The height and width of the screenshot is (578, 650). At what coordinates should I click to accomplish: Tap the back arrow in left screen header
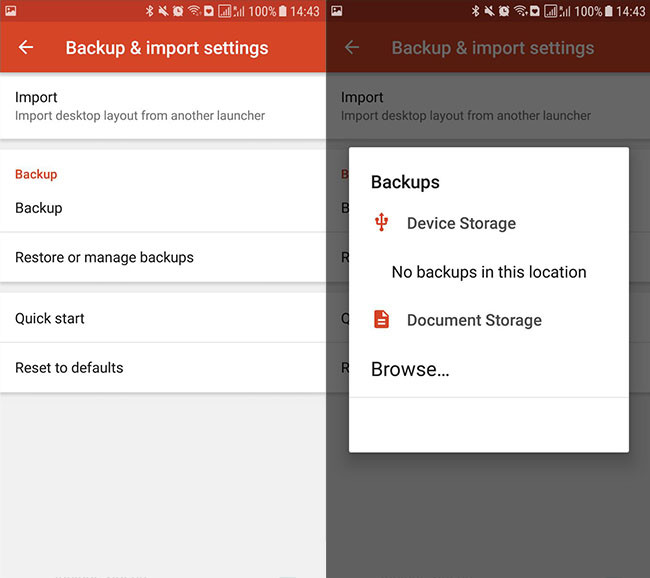[26, 47]
